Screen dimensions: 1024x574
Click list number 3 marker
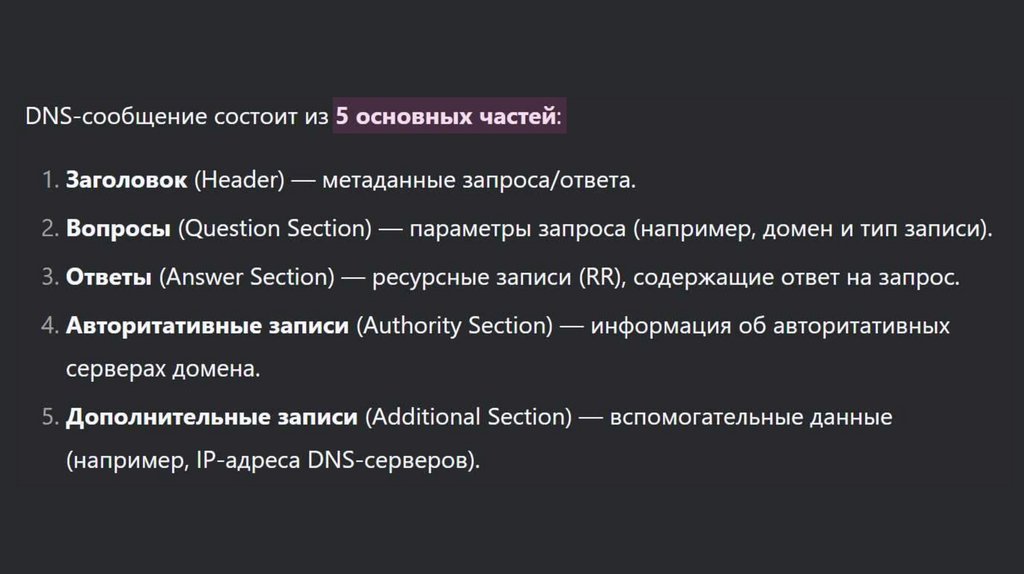coord(51,277)
